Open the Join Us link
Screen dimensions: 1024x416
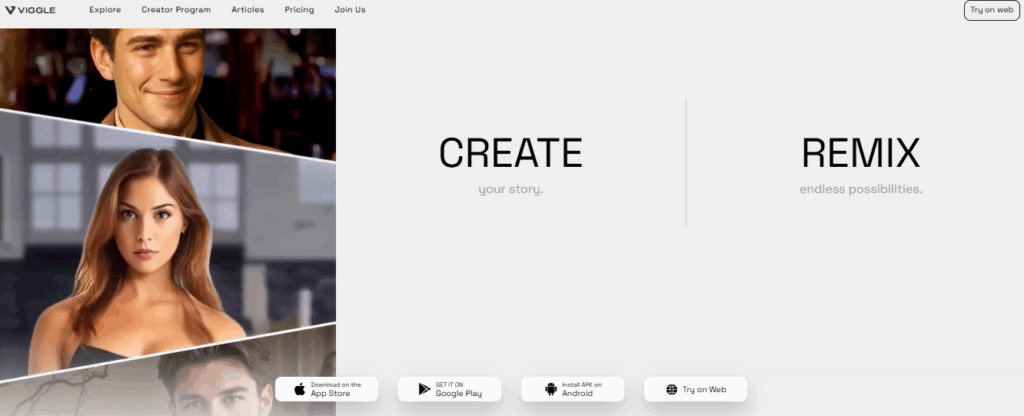click(x=350, y=10)
